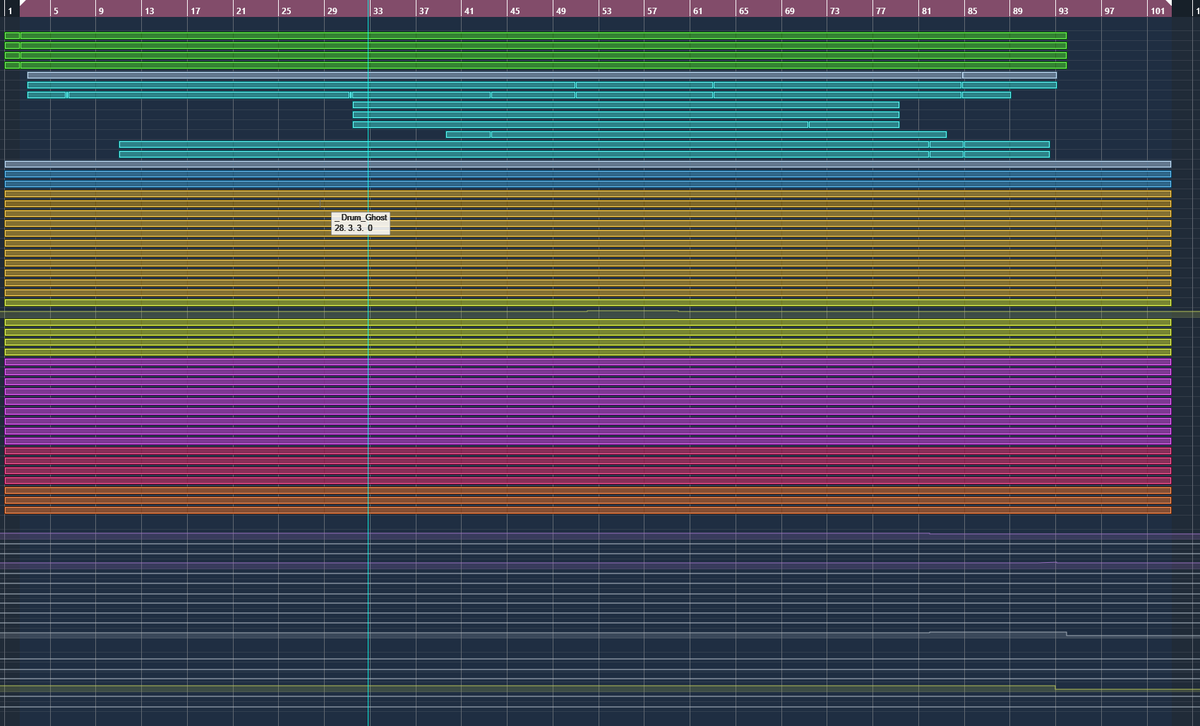Move playback to ruler bar 41

469,11
